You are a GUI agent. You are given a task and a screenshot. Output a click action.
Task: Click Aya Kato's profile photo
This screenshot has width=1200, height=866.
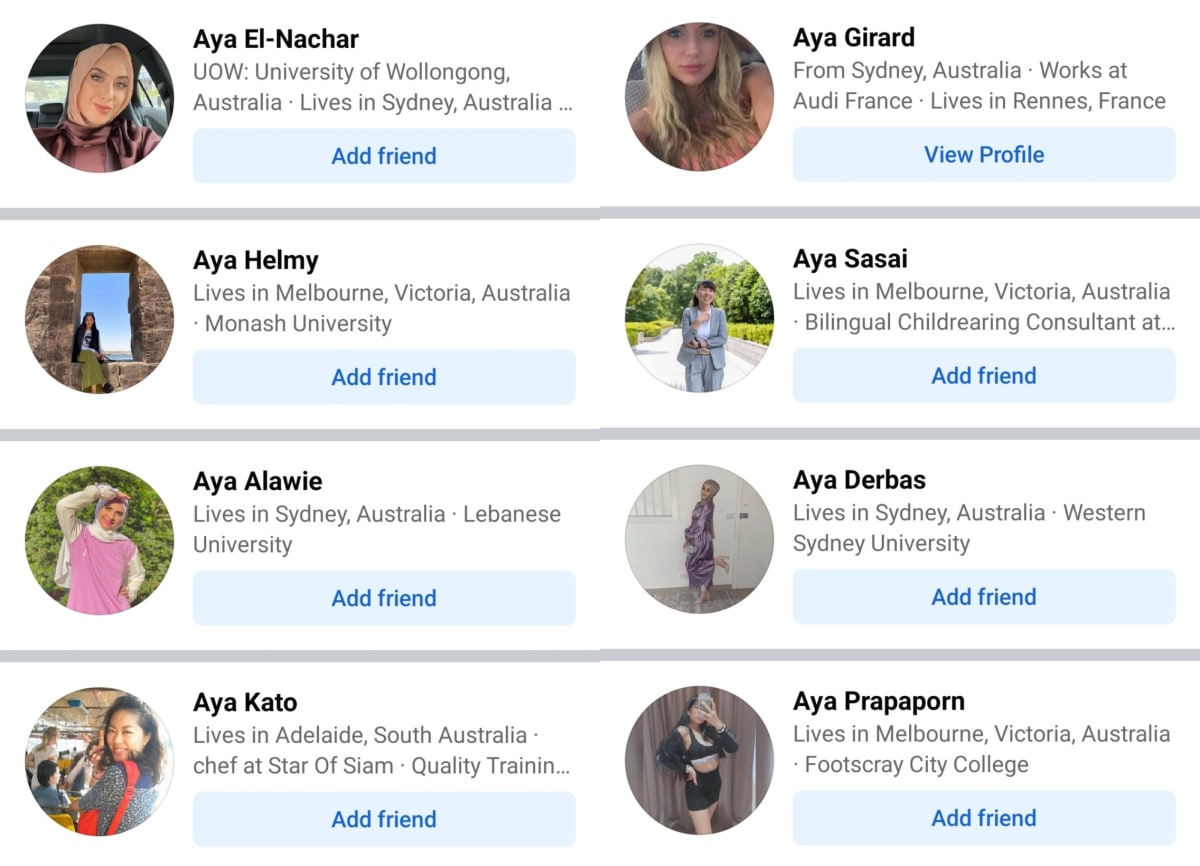(99, 761)
